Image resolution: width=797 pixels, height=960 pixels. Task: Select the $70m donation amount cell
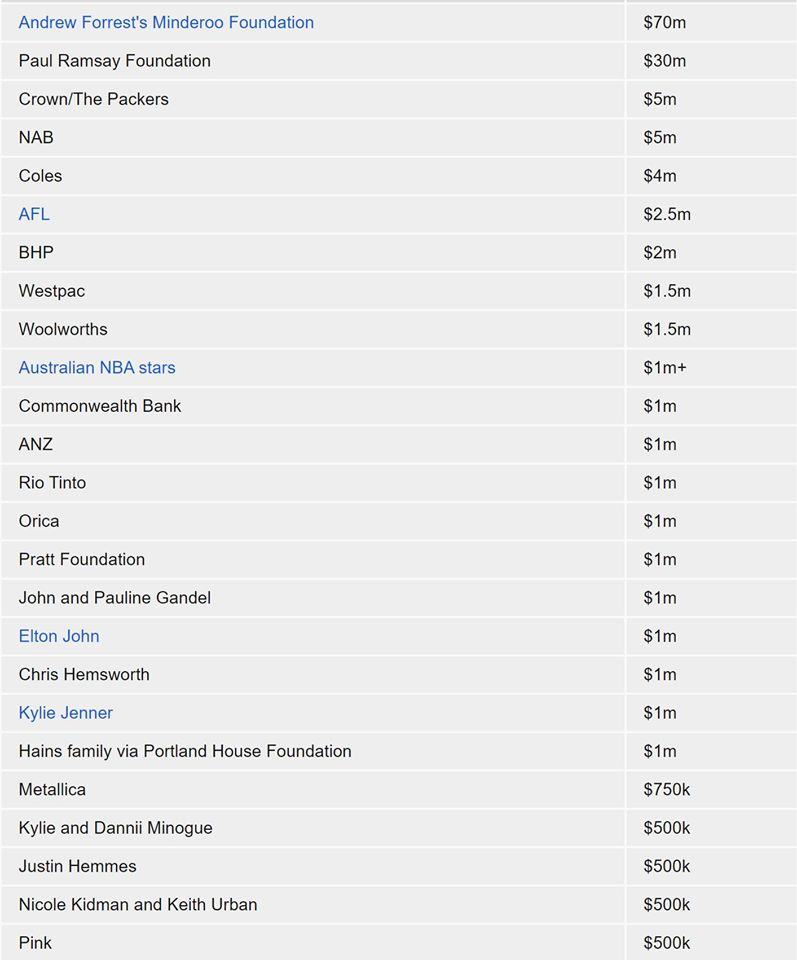click(665, 22)
